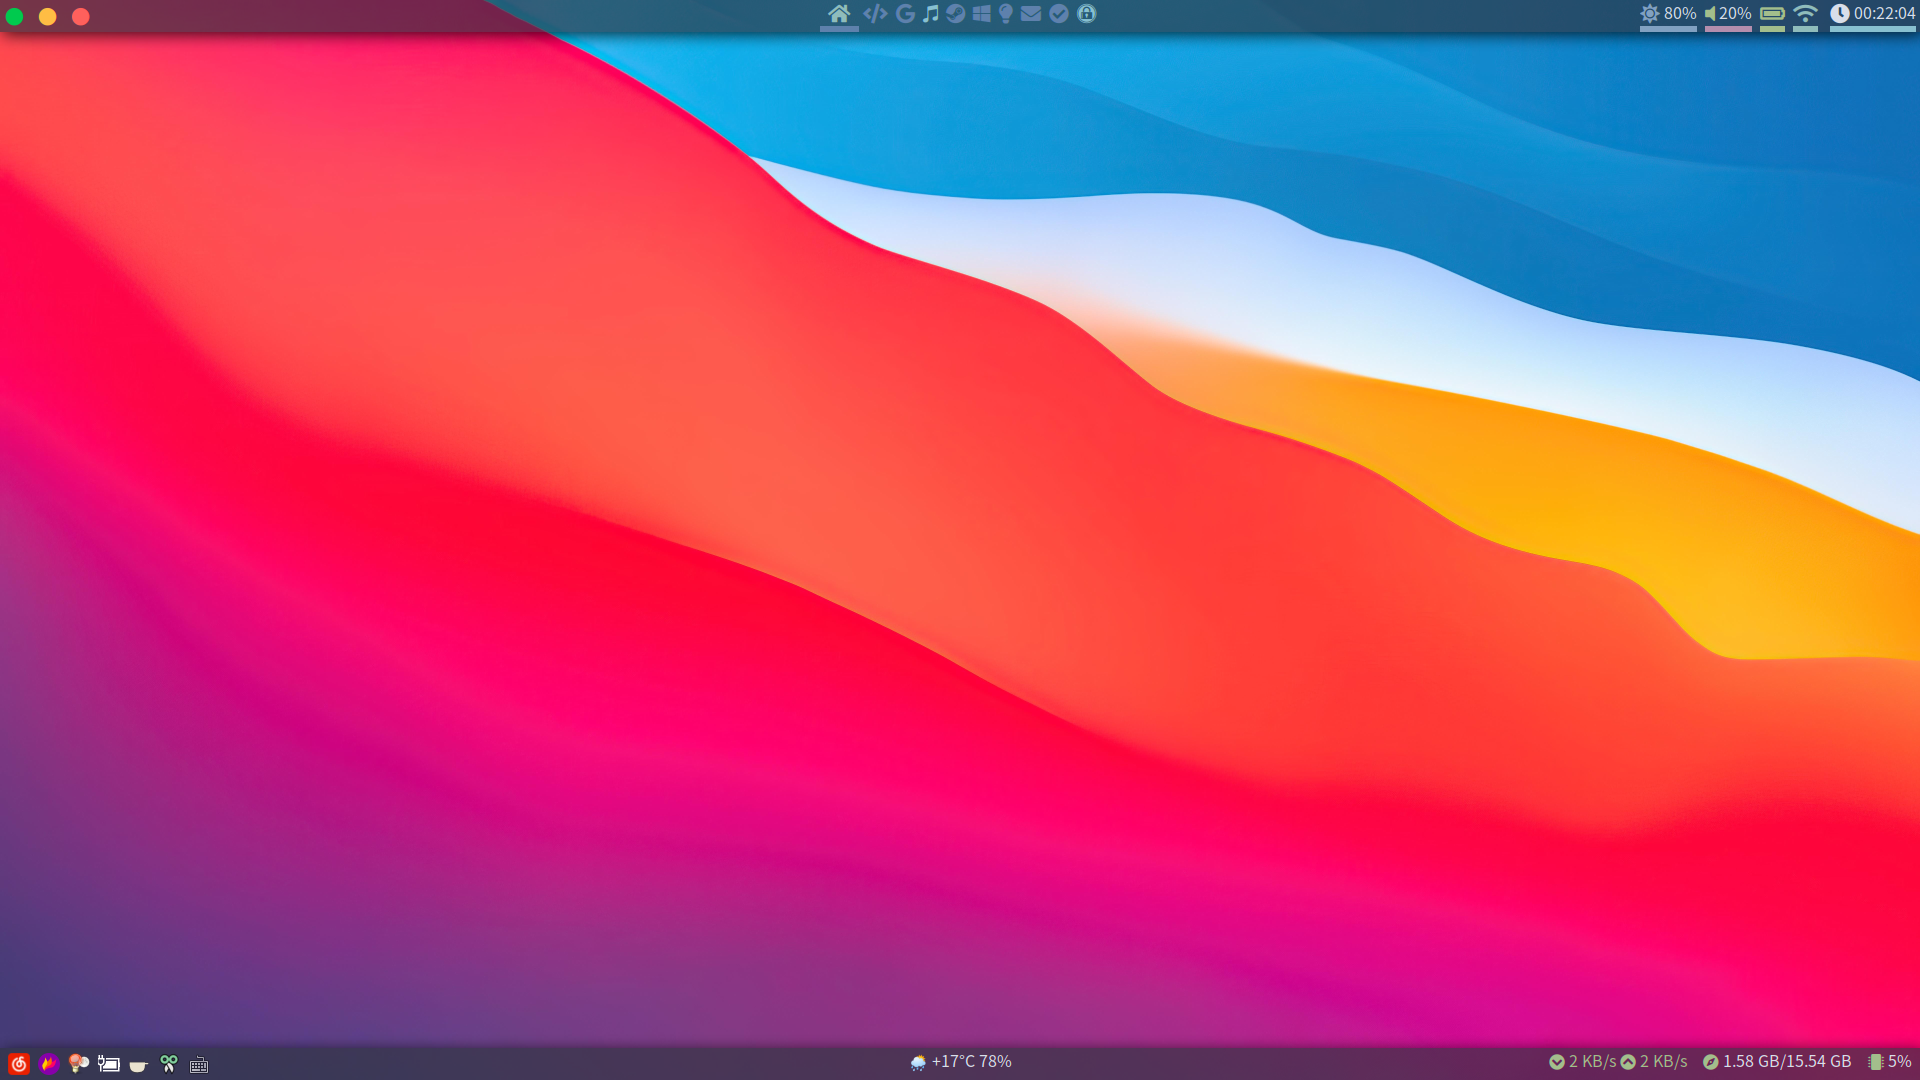This screenshot has height=1080, width=1920.
Task: Click the checkmark tasks workspace icon
Action: click(1059, 14)
